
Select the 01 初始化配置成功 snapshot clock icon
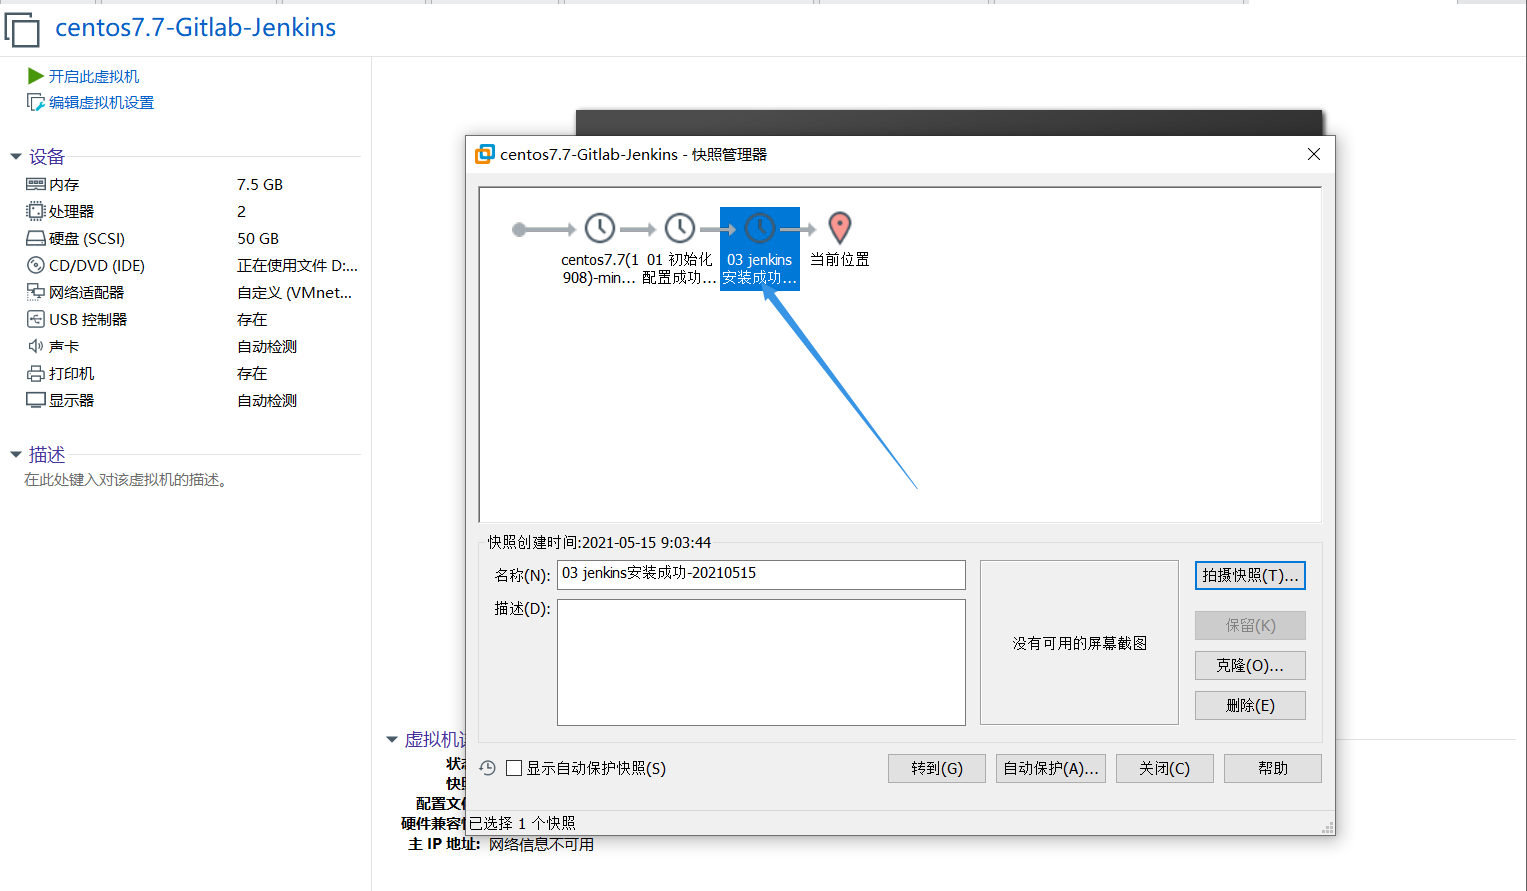tap(680, 228)
